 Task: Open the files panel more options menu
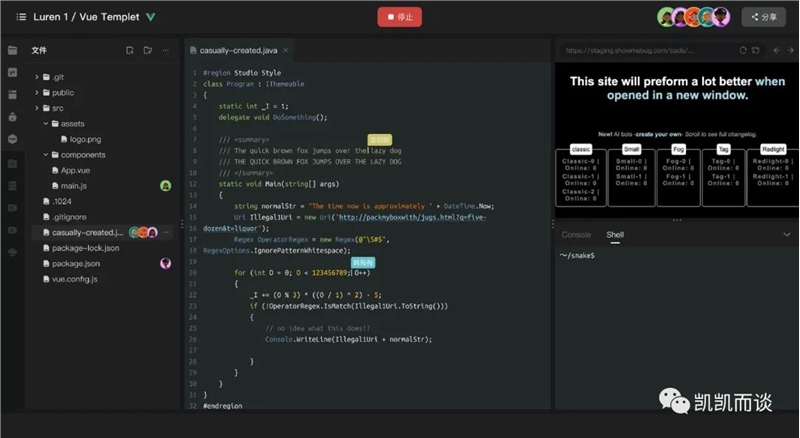pos(165,50)
